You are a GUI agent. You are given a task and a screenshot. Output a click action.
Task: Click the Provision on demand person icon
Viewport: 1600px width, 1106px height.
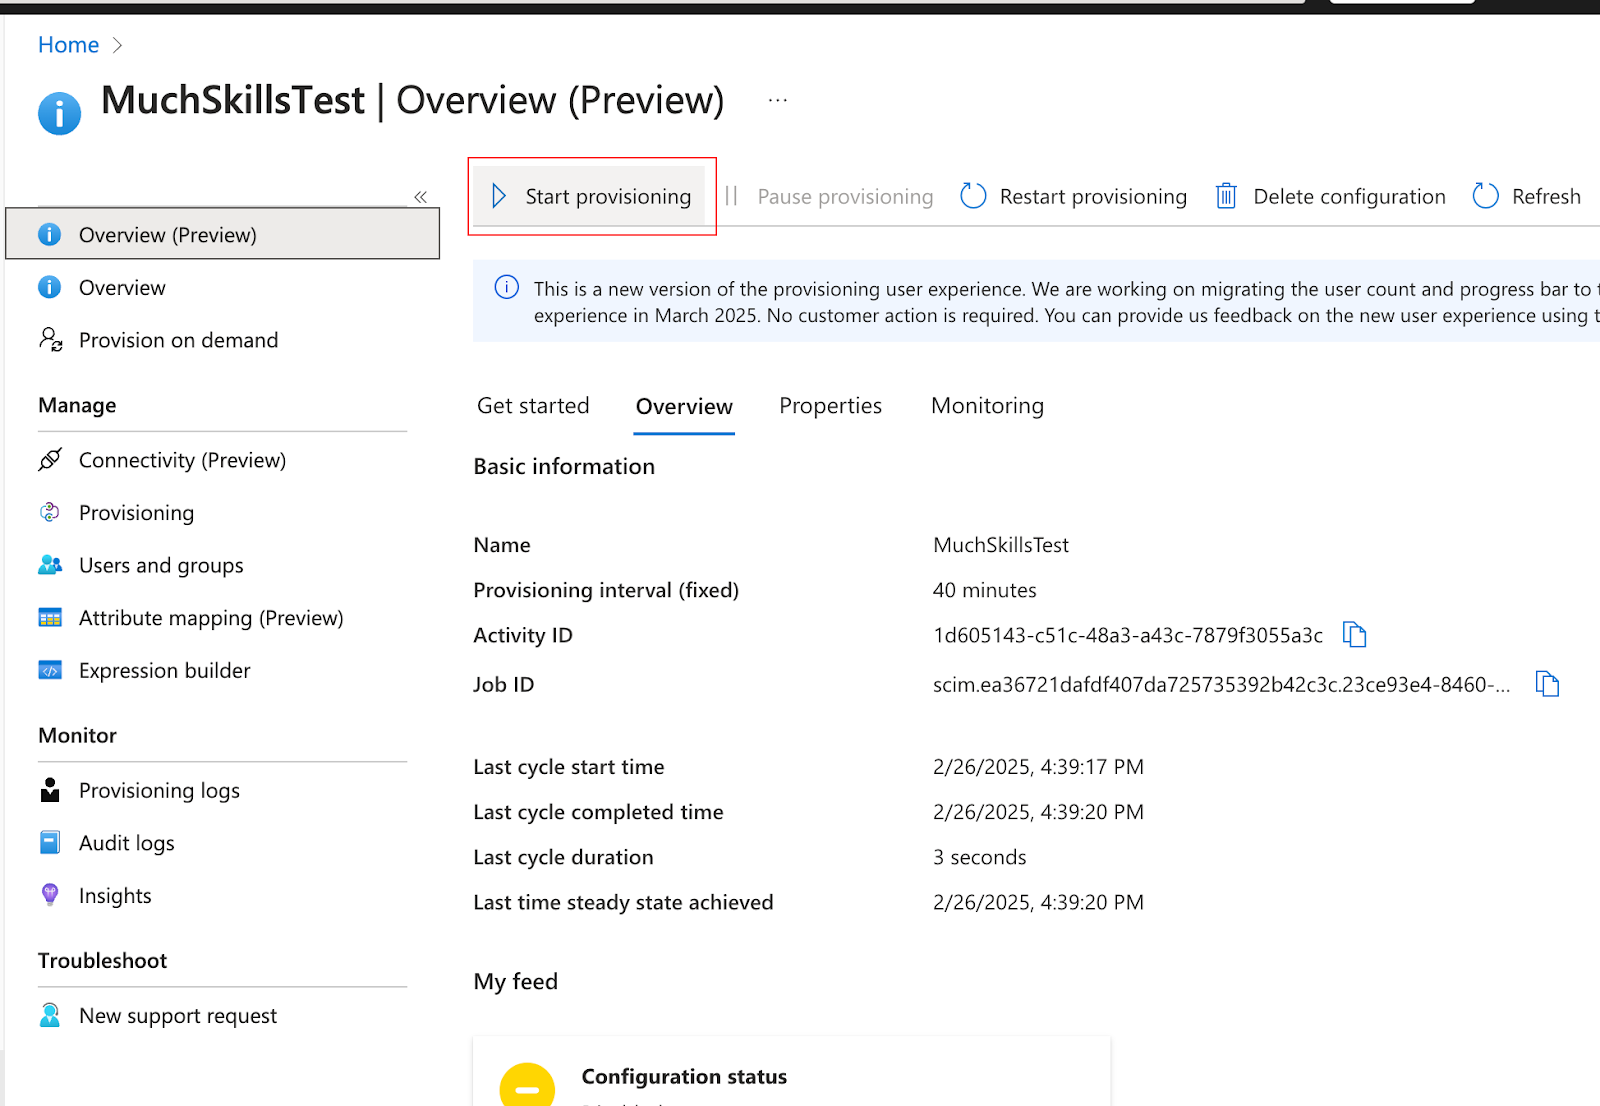[50, 340]
